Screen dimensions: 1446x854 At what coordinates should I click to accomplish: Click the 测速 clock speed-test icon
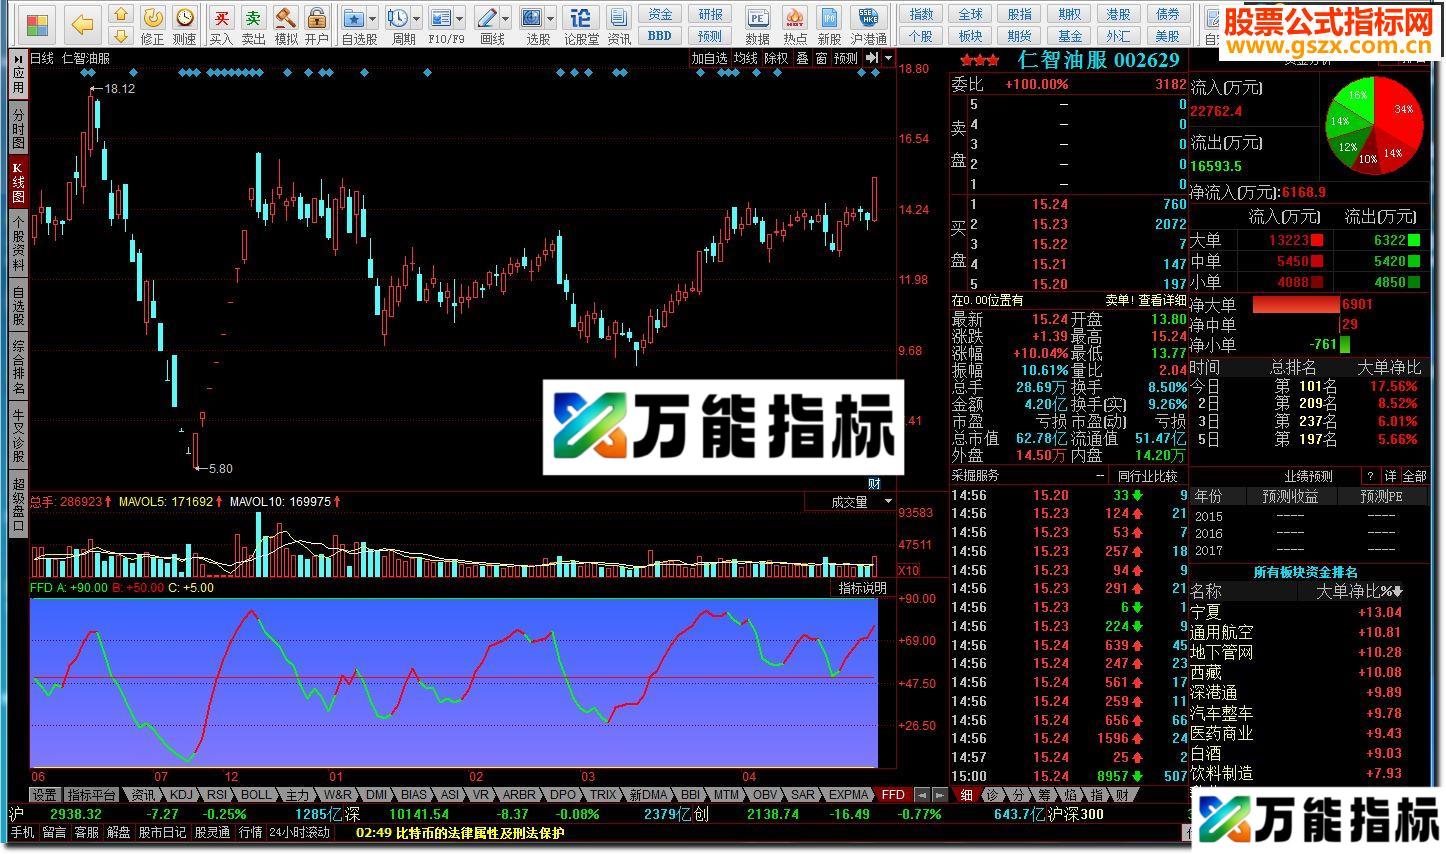[x=185, y=25]
